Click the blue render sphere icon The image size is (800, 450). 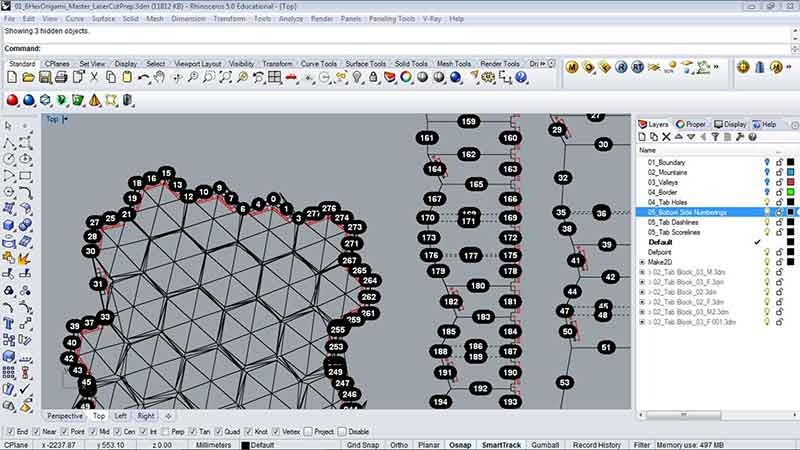456,77
